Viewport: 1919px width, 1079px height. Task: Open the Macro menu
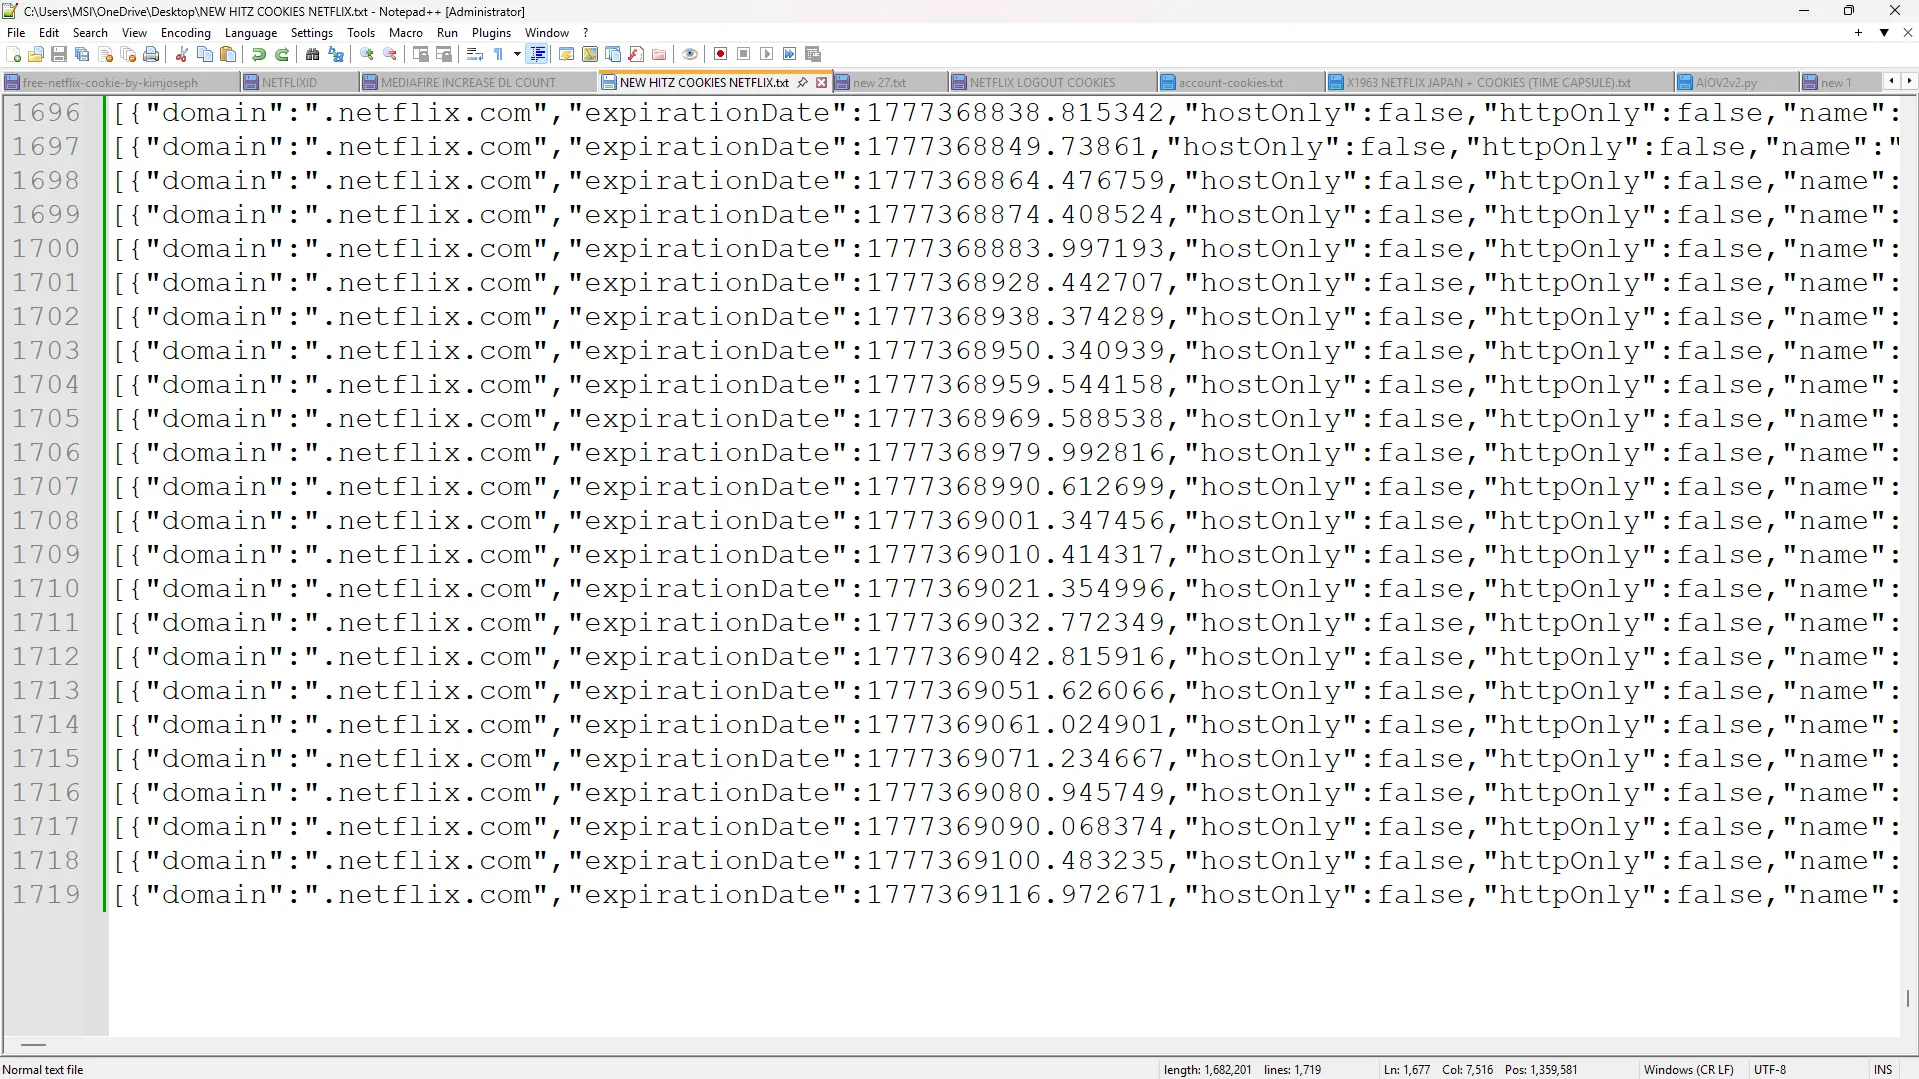pyautogui.click(x=406, y=33)
